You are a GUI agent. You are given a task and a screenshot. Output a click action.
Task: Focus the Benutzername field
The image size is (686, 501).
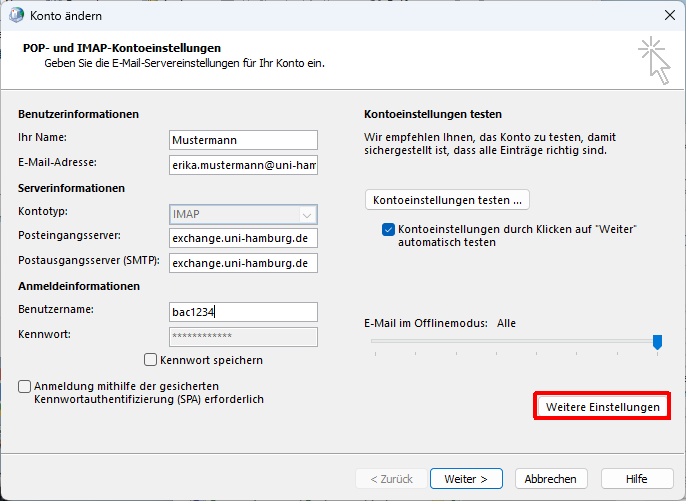point(243,312)
